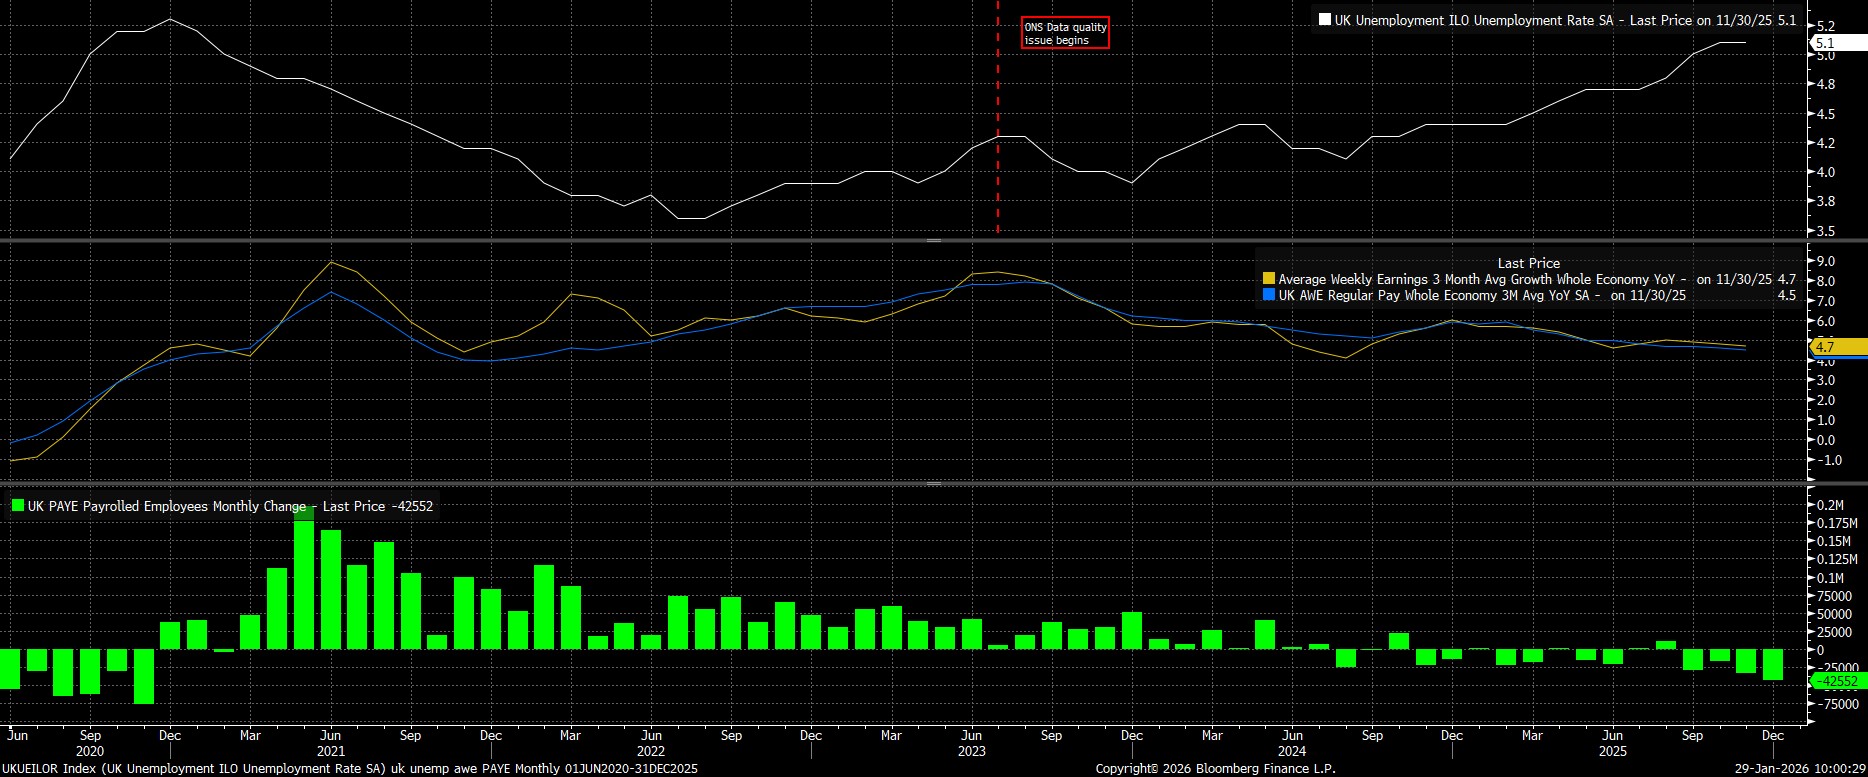Click the 2023 year label on time axis
The image size is (1868, 777).
click(971, 751)
